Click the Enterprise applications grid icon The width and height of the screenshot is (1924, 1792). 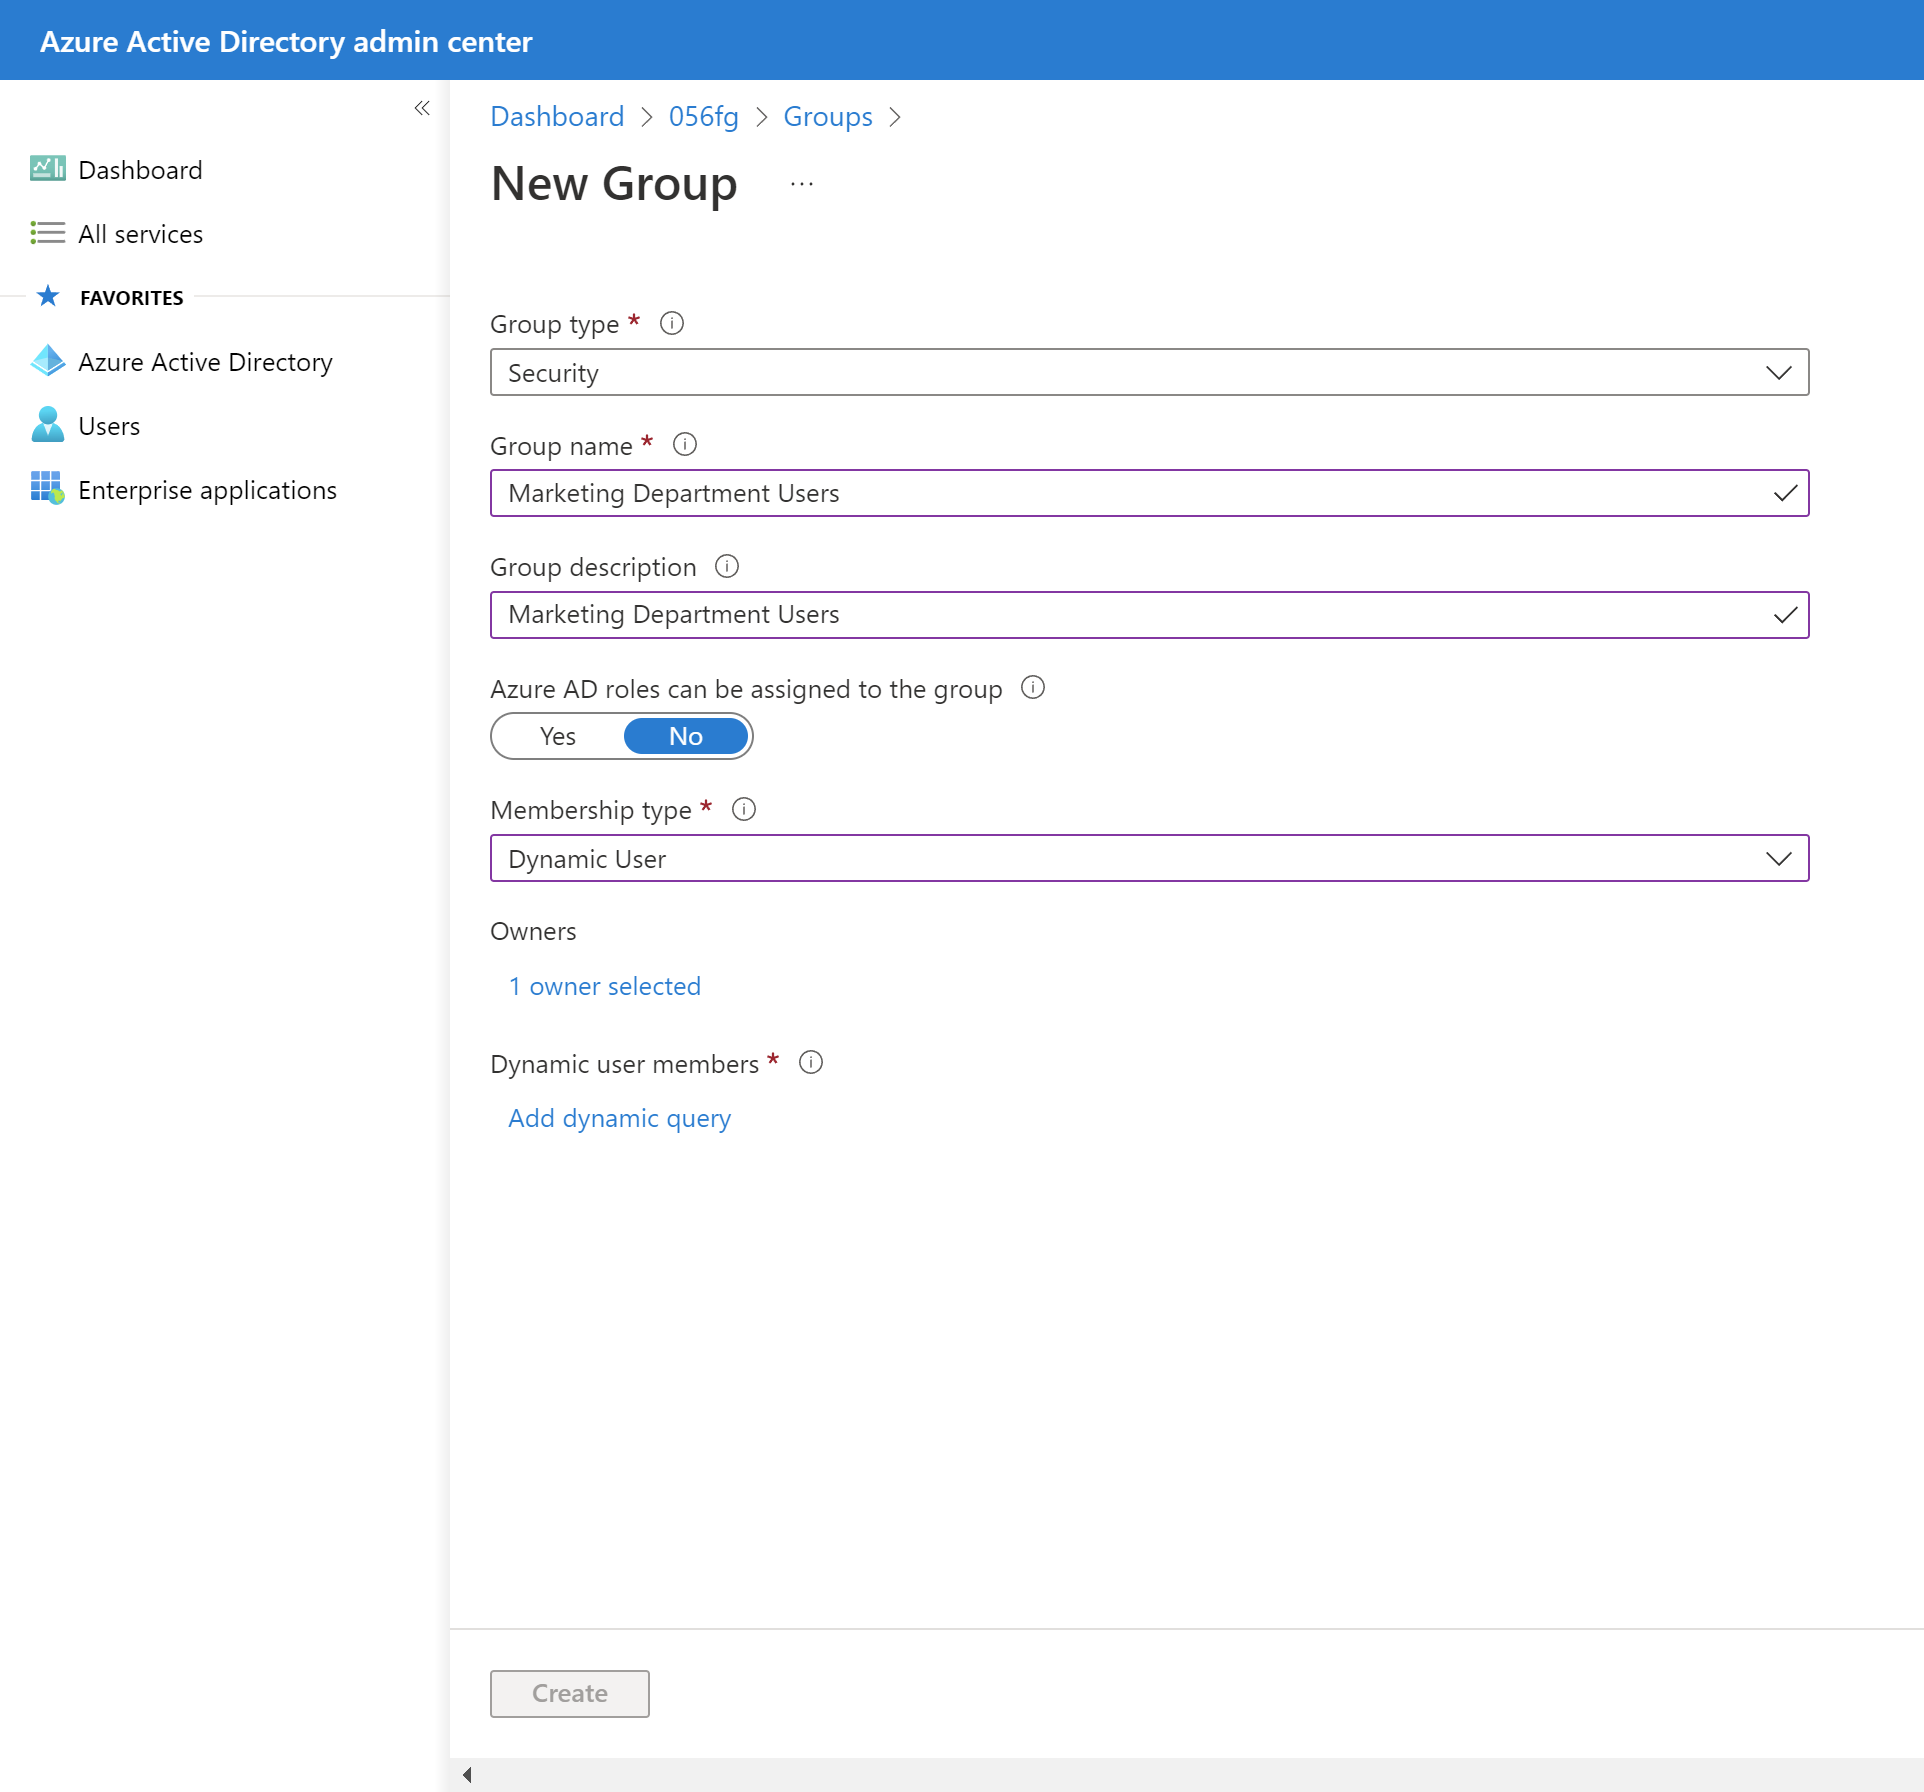click(47, 489)
